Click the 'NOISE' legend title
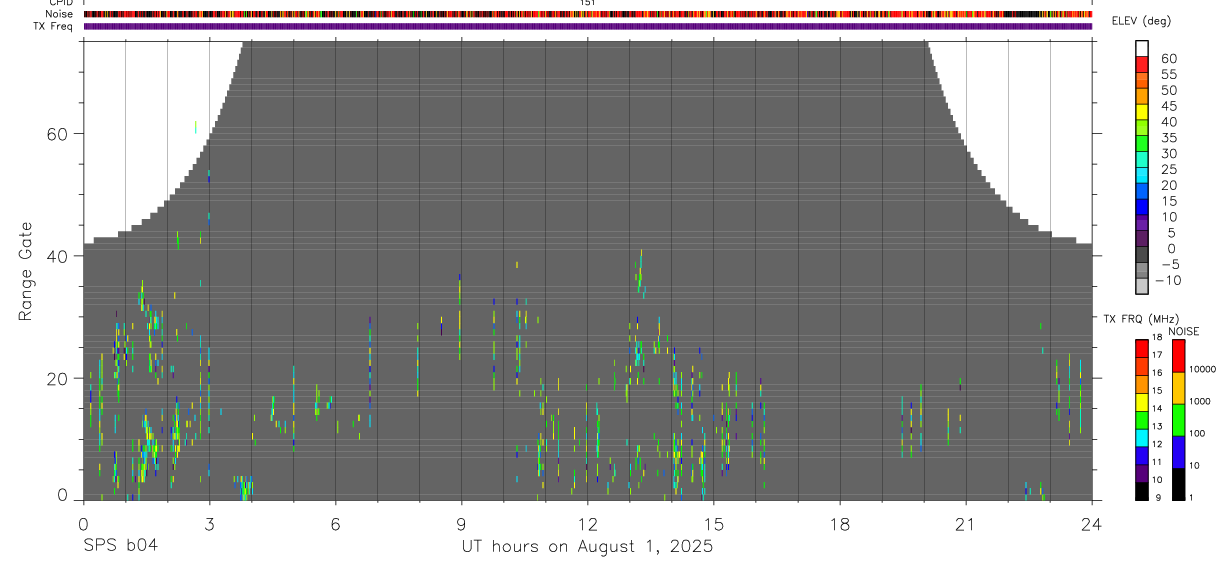Image resolution: width=1228 pixels, height=567 pixels. (1183, 331)
